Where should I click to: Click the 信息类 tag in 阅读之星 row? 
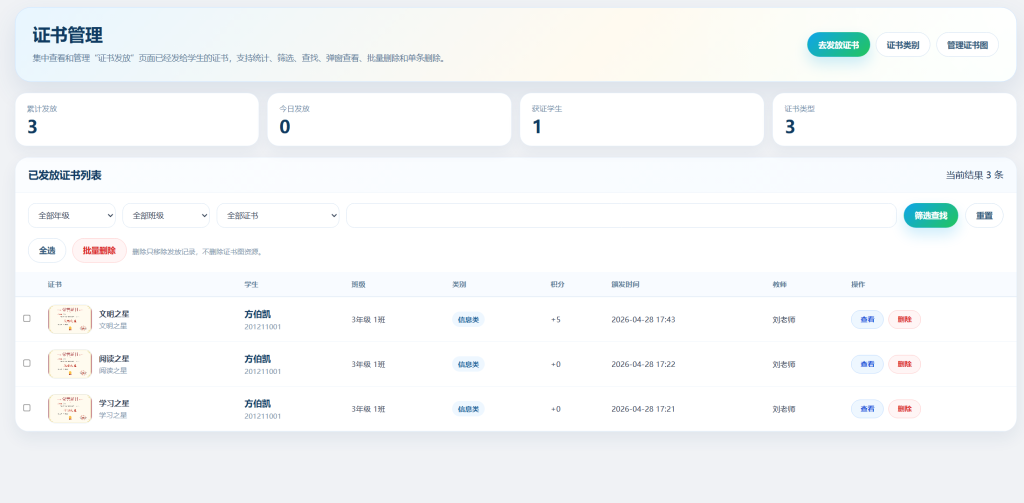point(468,364)
